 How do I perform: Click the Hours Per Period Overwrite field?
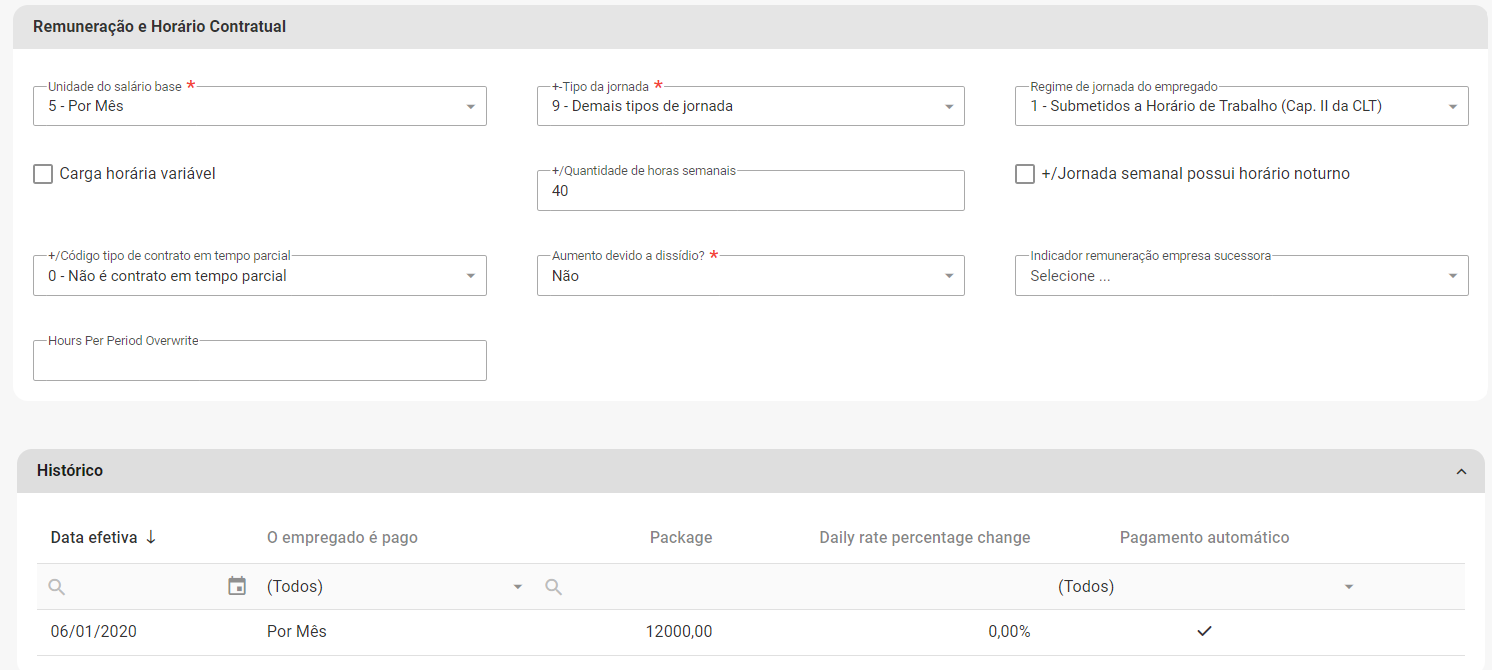point(260,362)
